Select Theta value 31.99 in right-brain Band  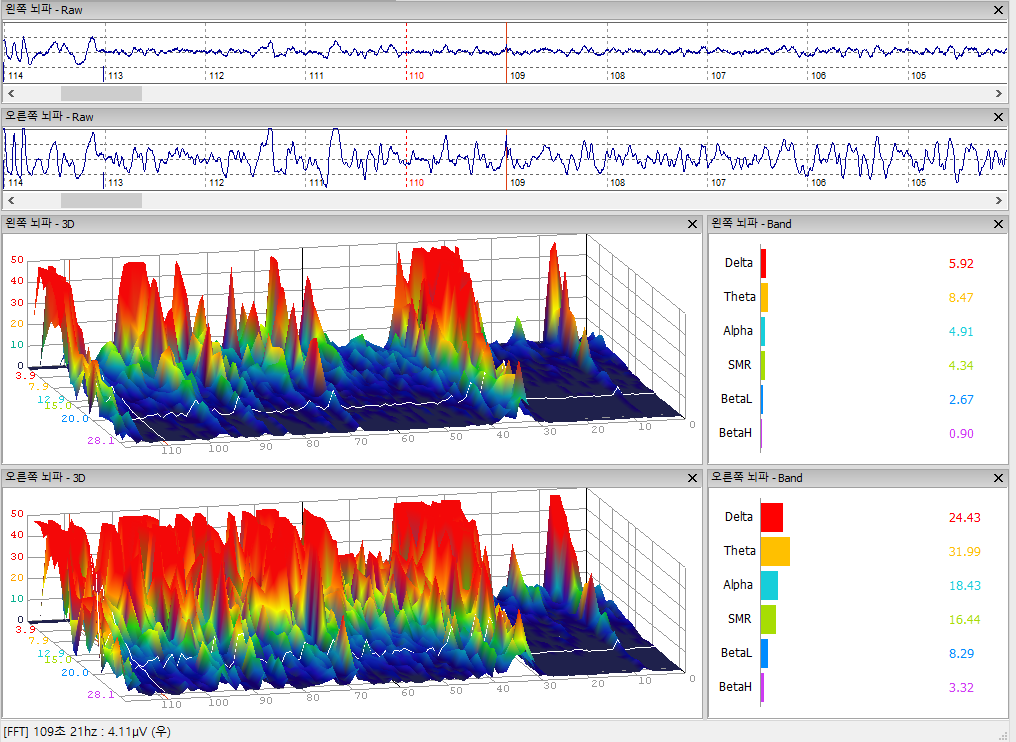pyautogui.click(x=965, y=551)
